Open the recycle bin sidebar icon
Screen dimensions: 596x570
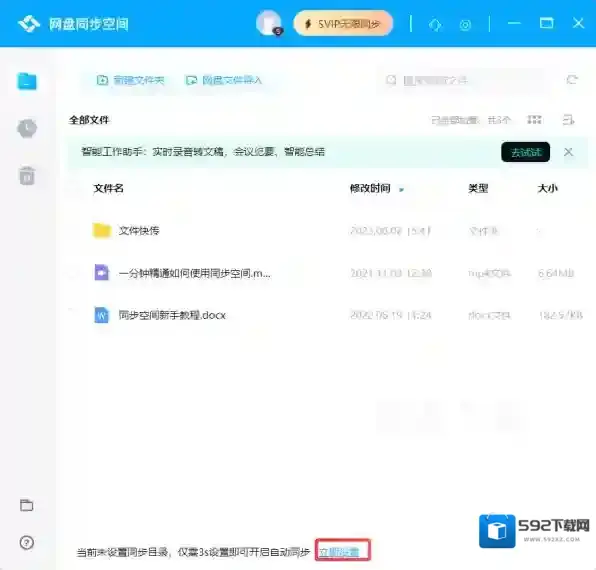click(27, 176)
